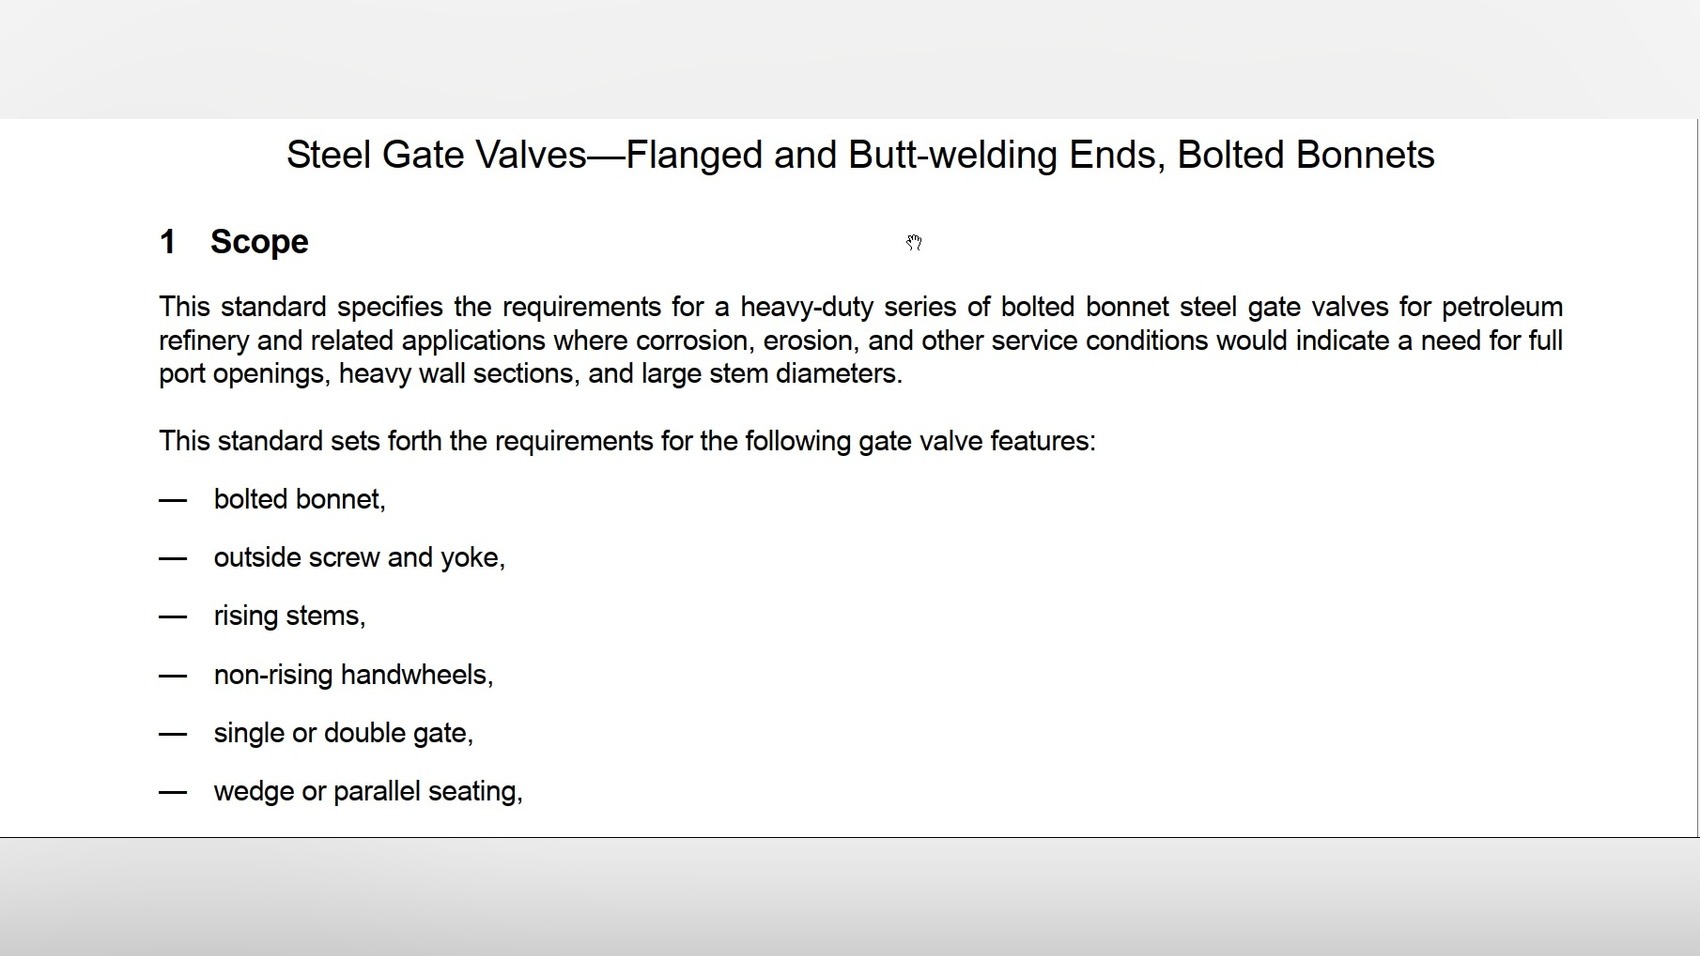Click the dash bullet before 'rising stems'
This screenshot has height=956, width=1700.
[172, 617]
